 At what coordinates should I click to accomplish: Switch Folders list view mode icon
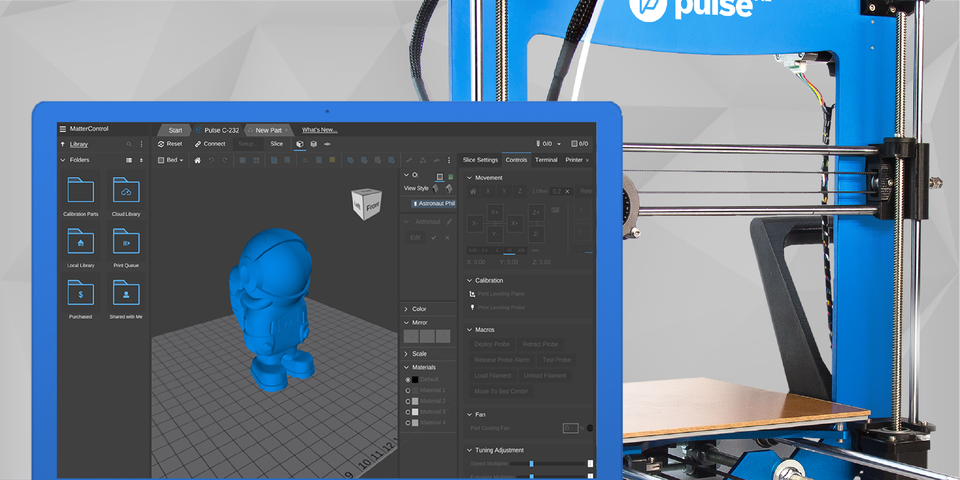(129, 160)
